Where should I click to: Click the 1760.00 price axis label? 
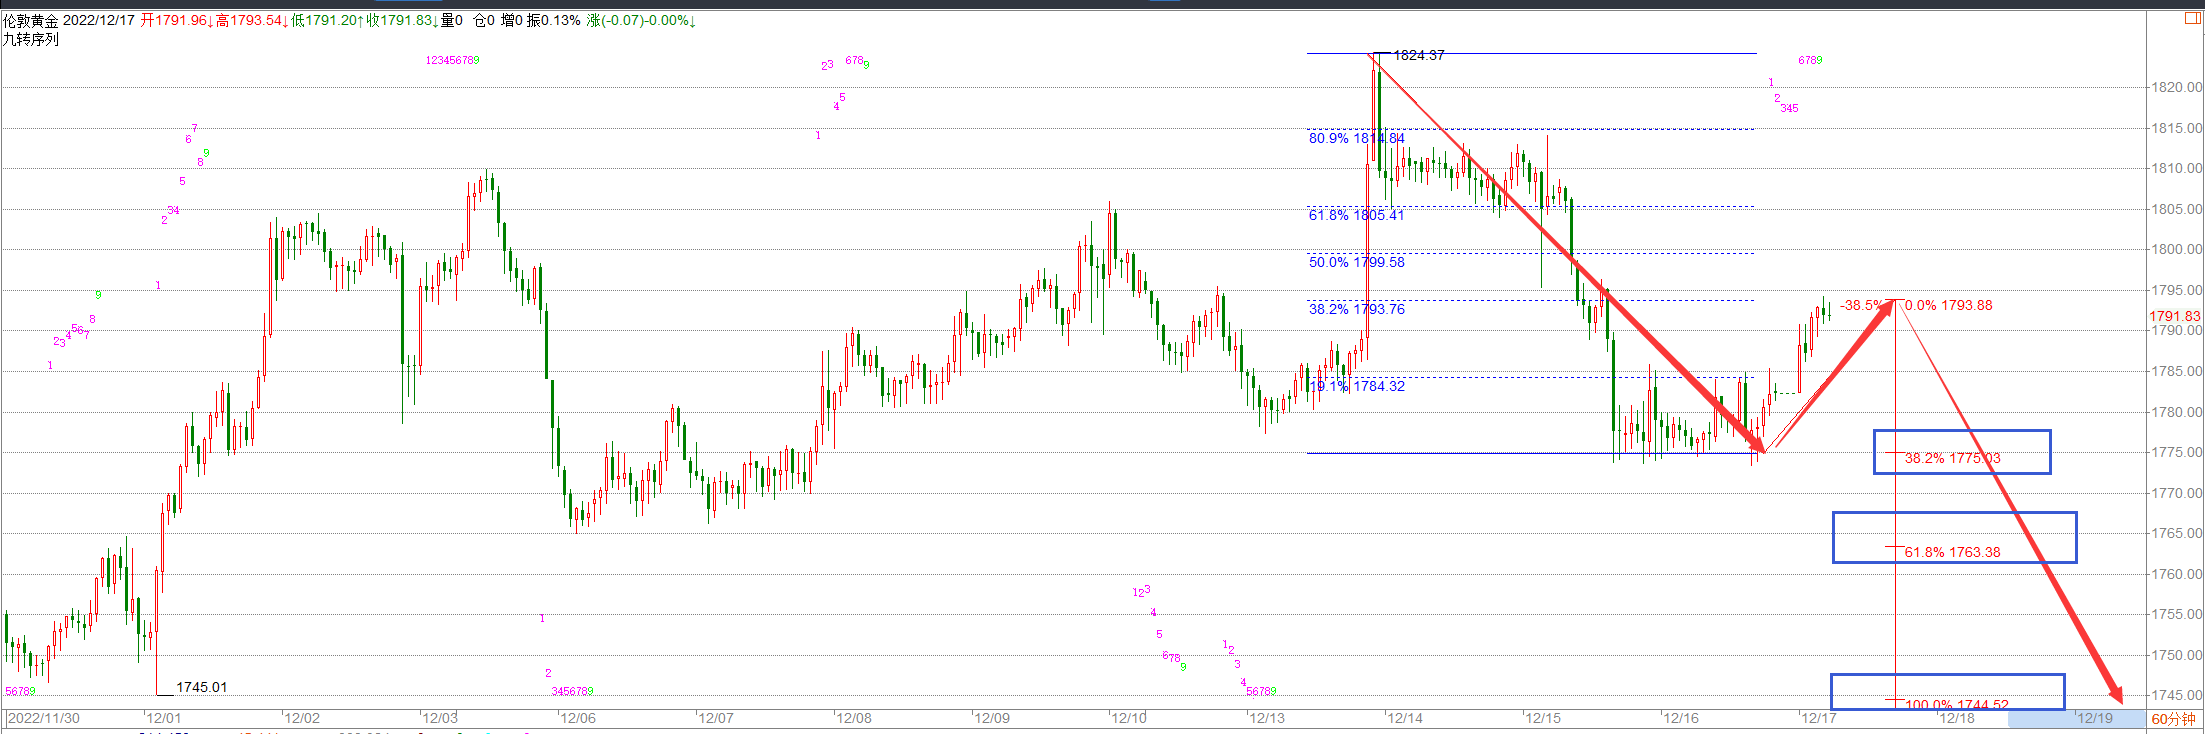coord(2176,574)
